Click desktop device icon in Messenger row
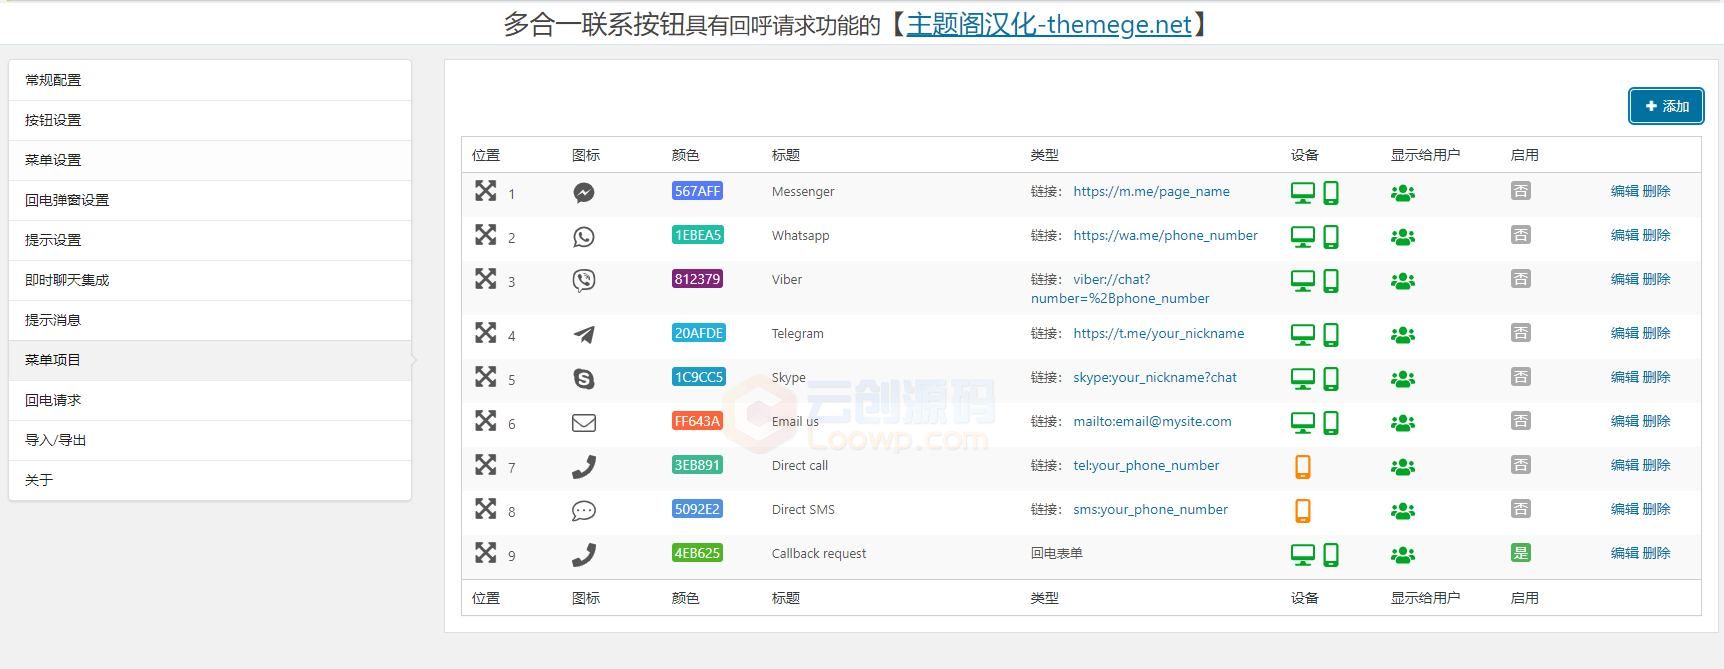The height and width of the screenshot is (669, 1724). 1303,193
